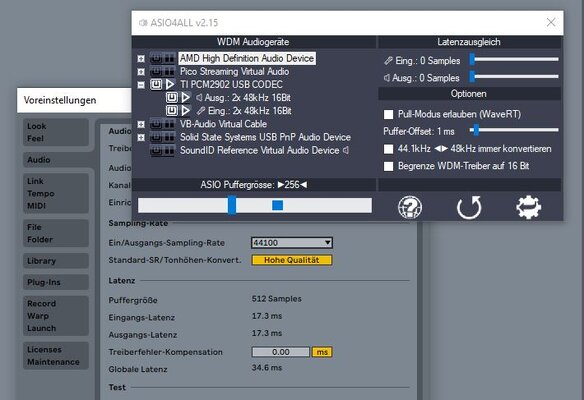Enable Pull-Modus erlauben (WaveRT) checkbox
The image size is (584, 400).
(388, 114)
